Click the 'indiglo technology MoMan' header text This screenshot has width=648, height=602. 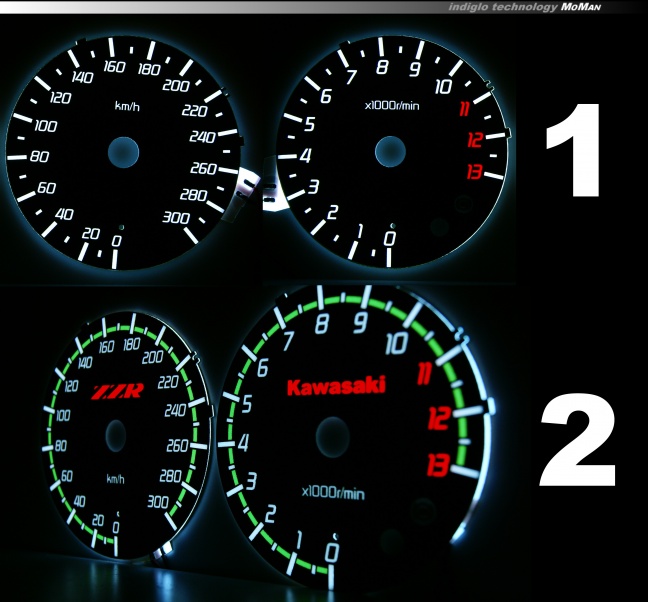coord(525,7)
